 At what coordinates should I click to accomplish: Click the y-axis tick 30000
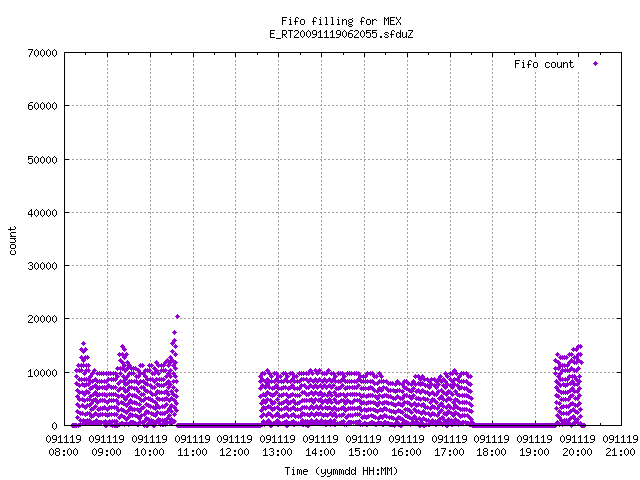click(42, 266)
